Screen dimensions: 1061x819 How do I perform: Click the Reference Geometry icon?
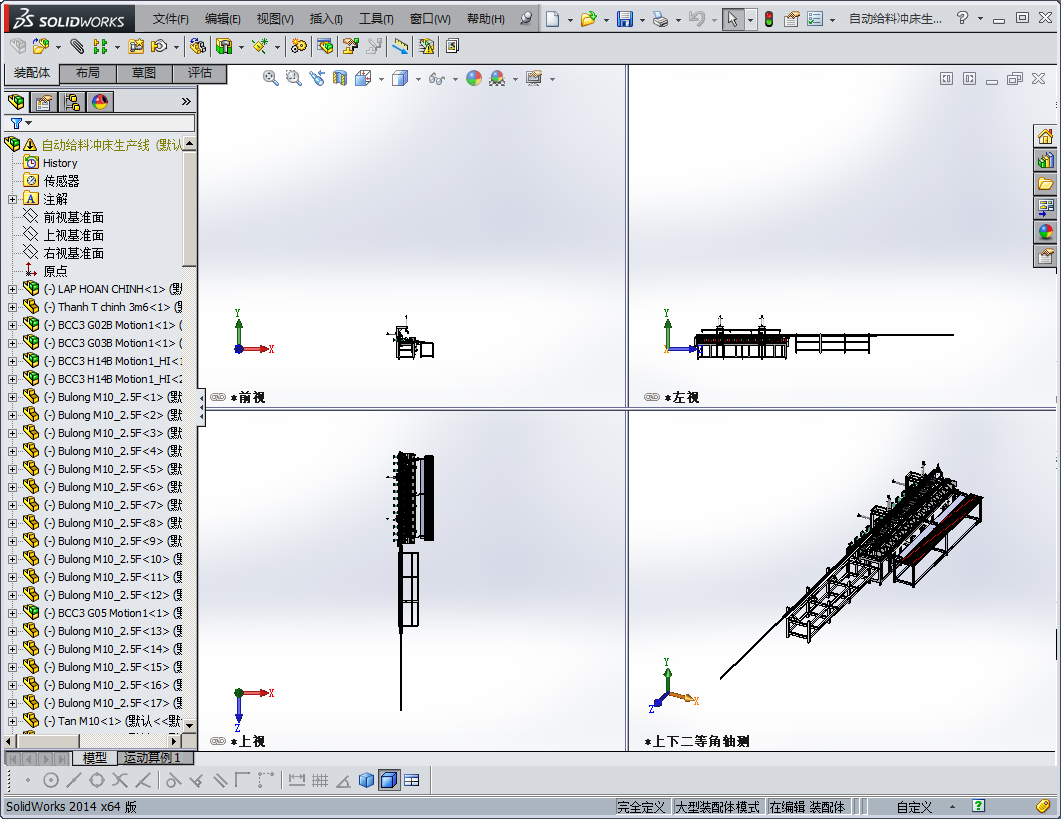259,46
